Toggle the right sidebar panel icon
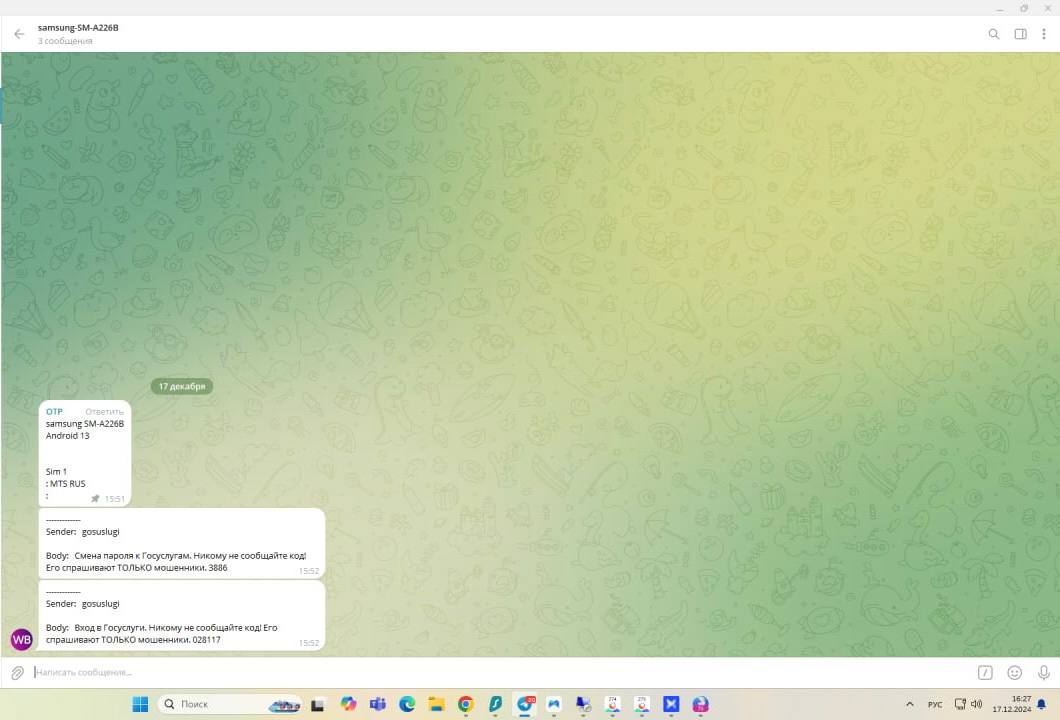The height and width of the screenshot is (720, 1060). point(1021,34)
